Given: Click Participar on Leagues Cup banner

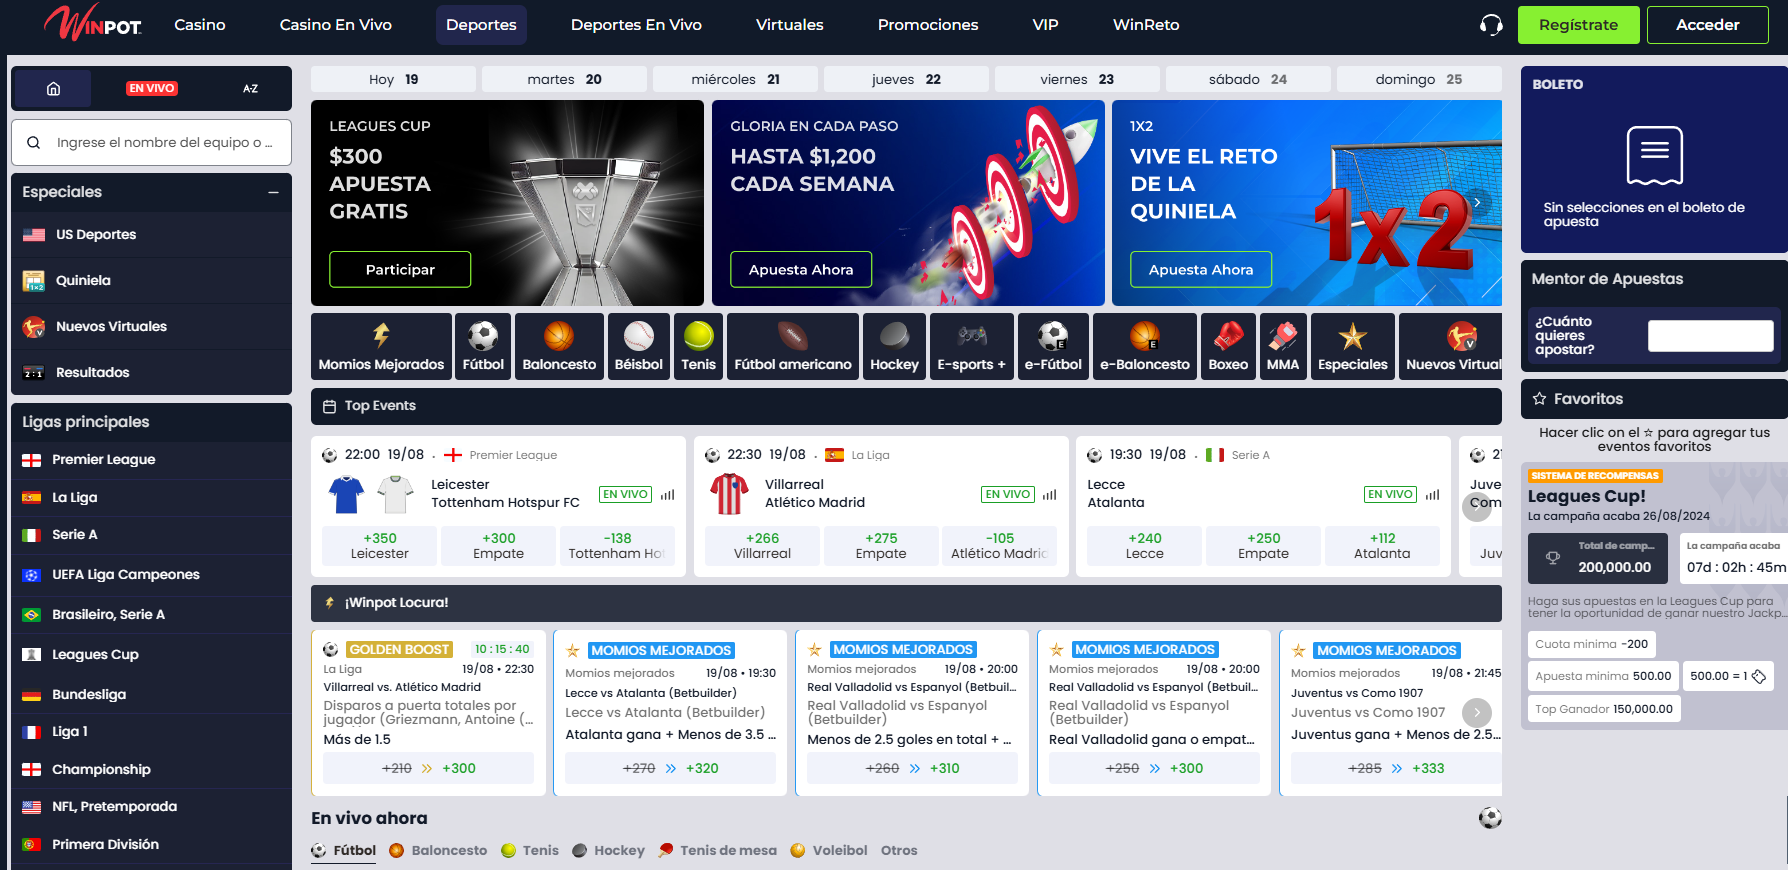Looking at the screenshot, I should [400, 269].
